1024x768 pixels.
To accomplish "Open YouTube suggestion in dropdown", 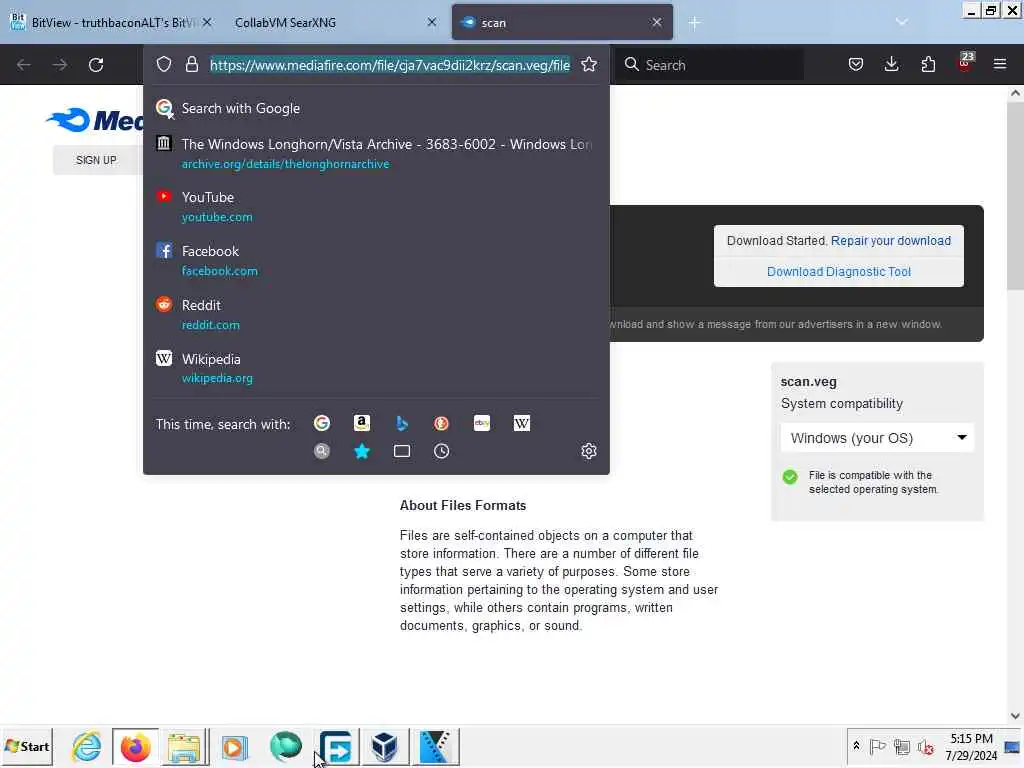I will (376, 206).
